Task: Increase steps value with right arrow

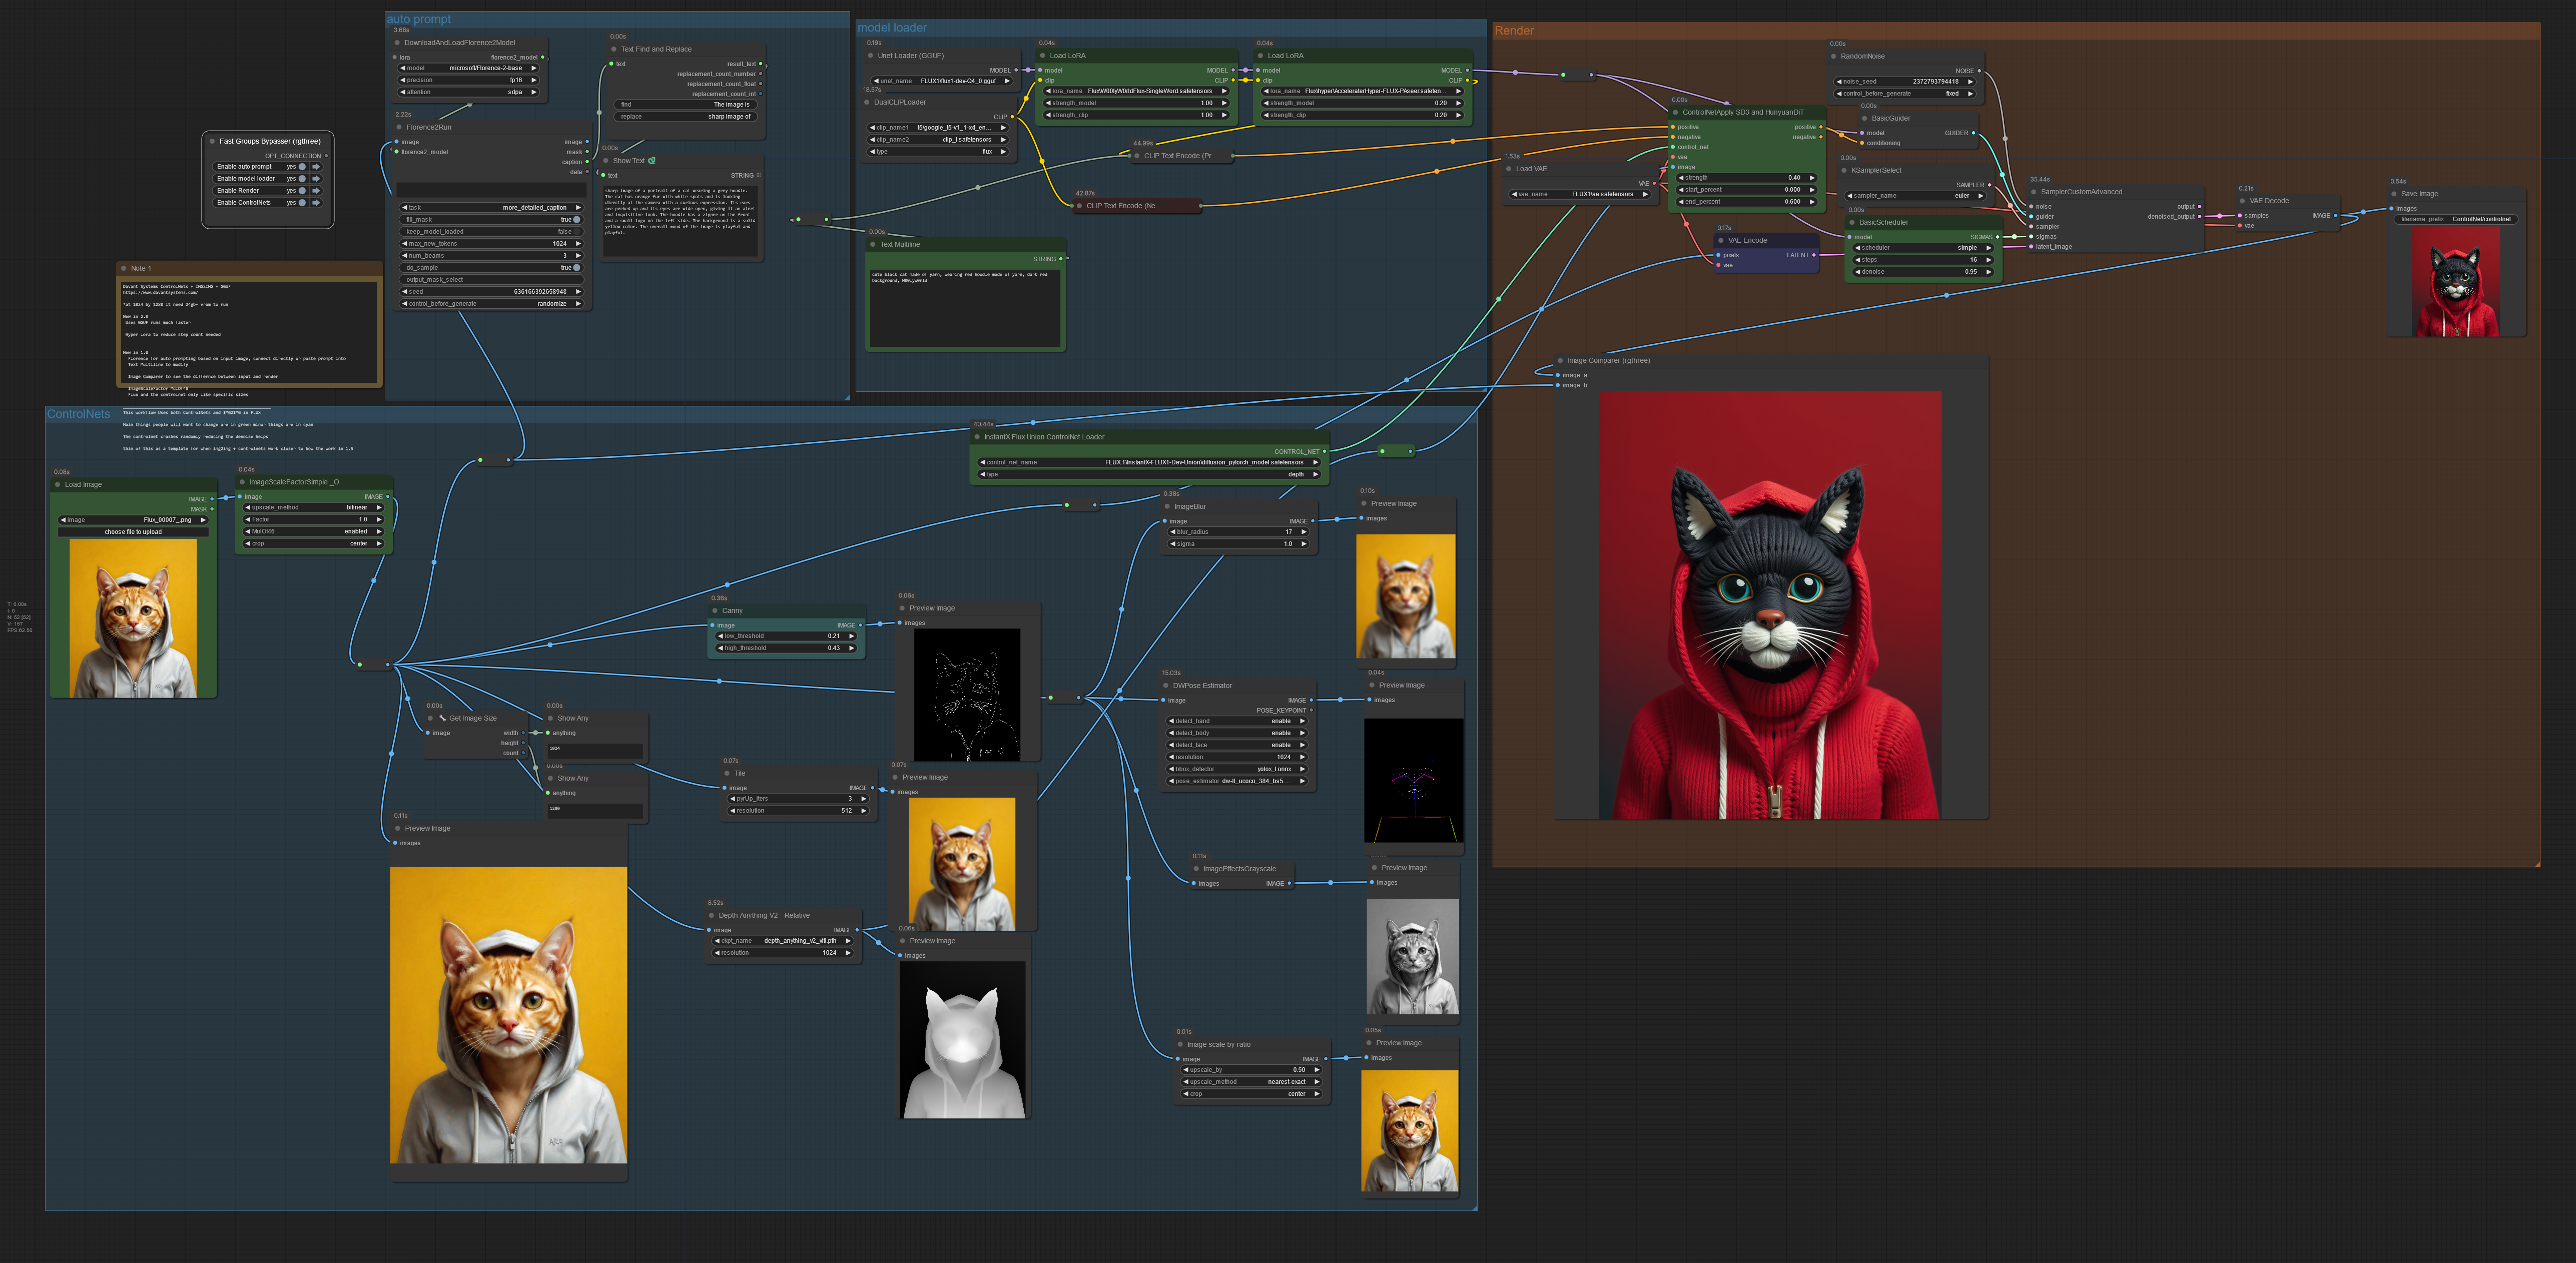Action: pos(1989,260)
